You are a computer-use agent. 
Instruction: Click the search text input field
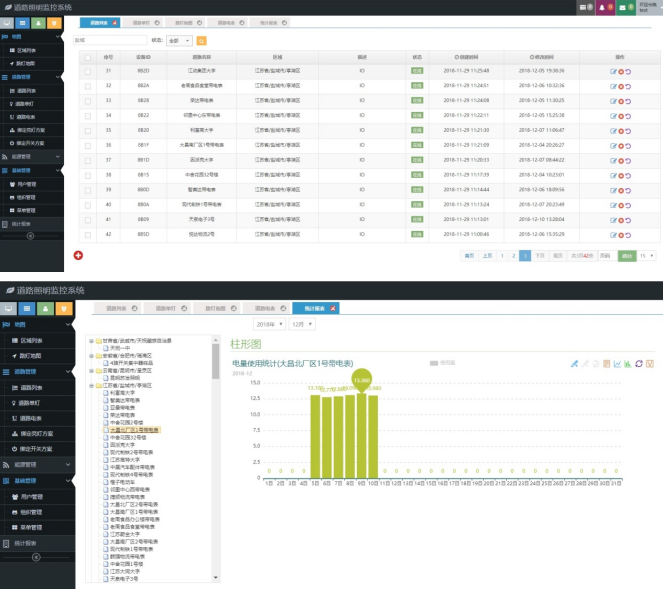[x=108, y=40]
